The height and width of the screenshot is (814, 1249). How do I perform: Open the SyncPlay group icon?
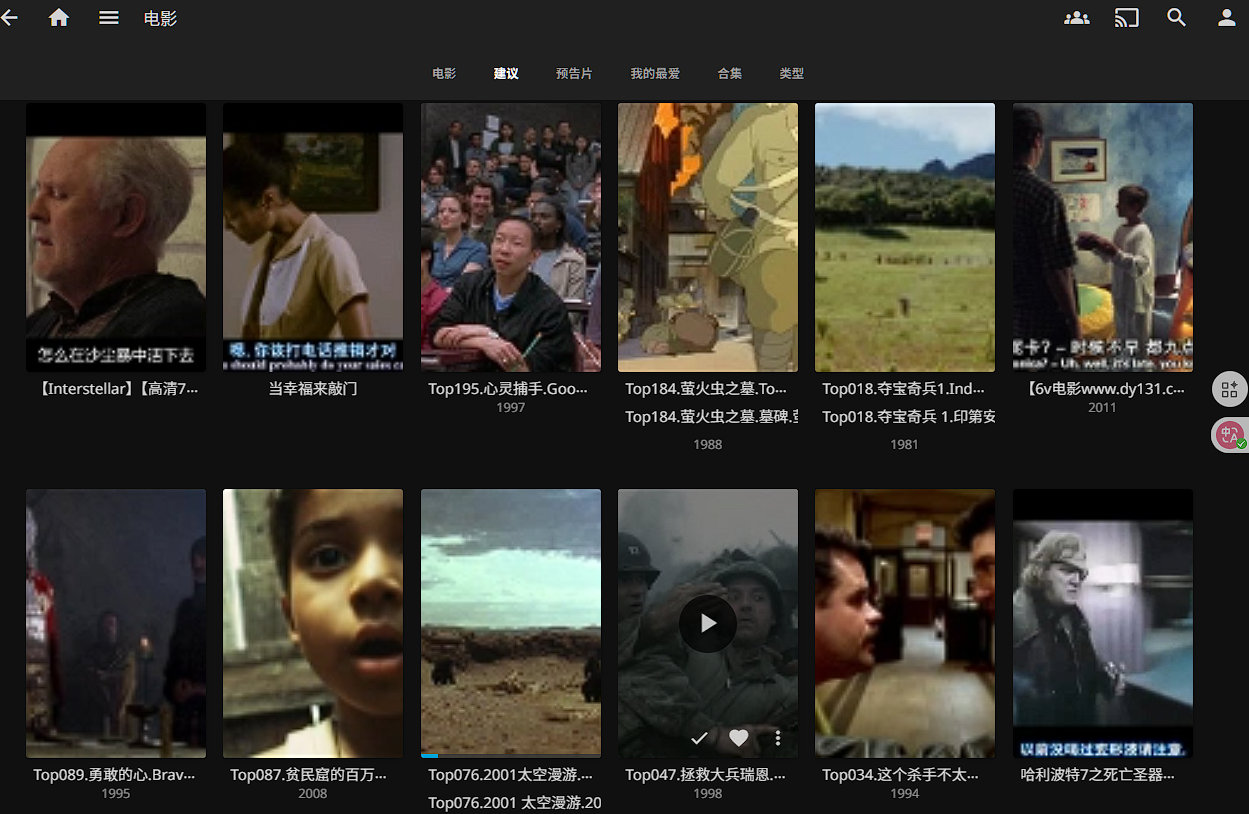tap(1077, 18)
